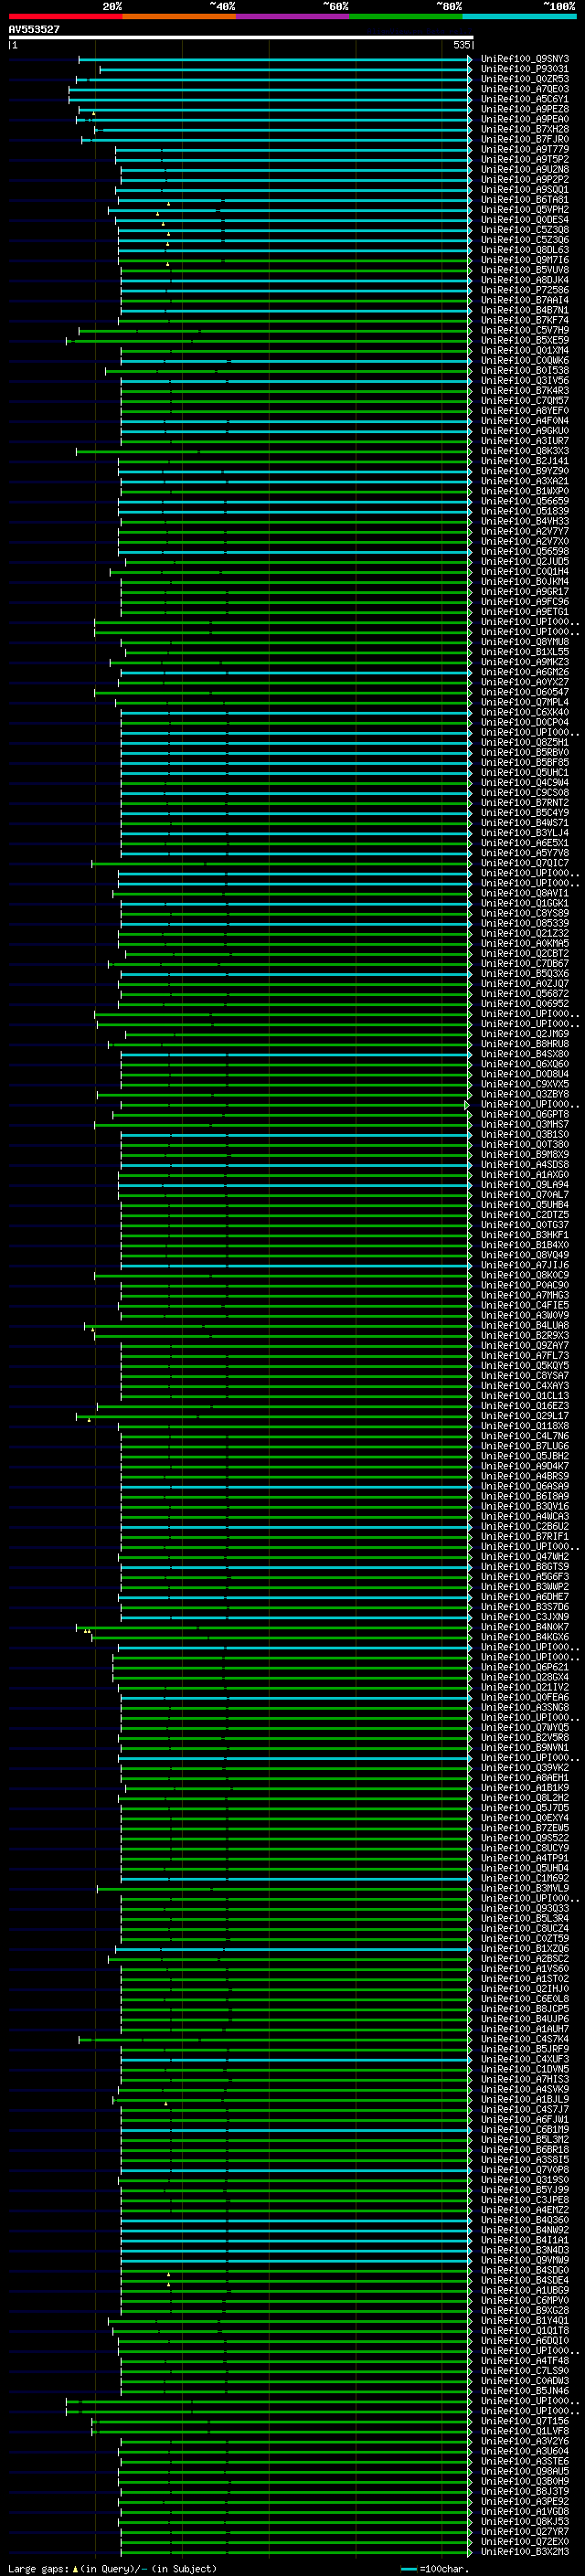This screenshot has width=585, height=2576.
Task: Open hit UniRef100_A7QE03
Action: pyautogui.click(x=525, y=89)
